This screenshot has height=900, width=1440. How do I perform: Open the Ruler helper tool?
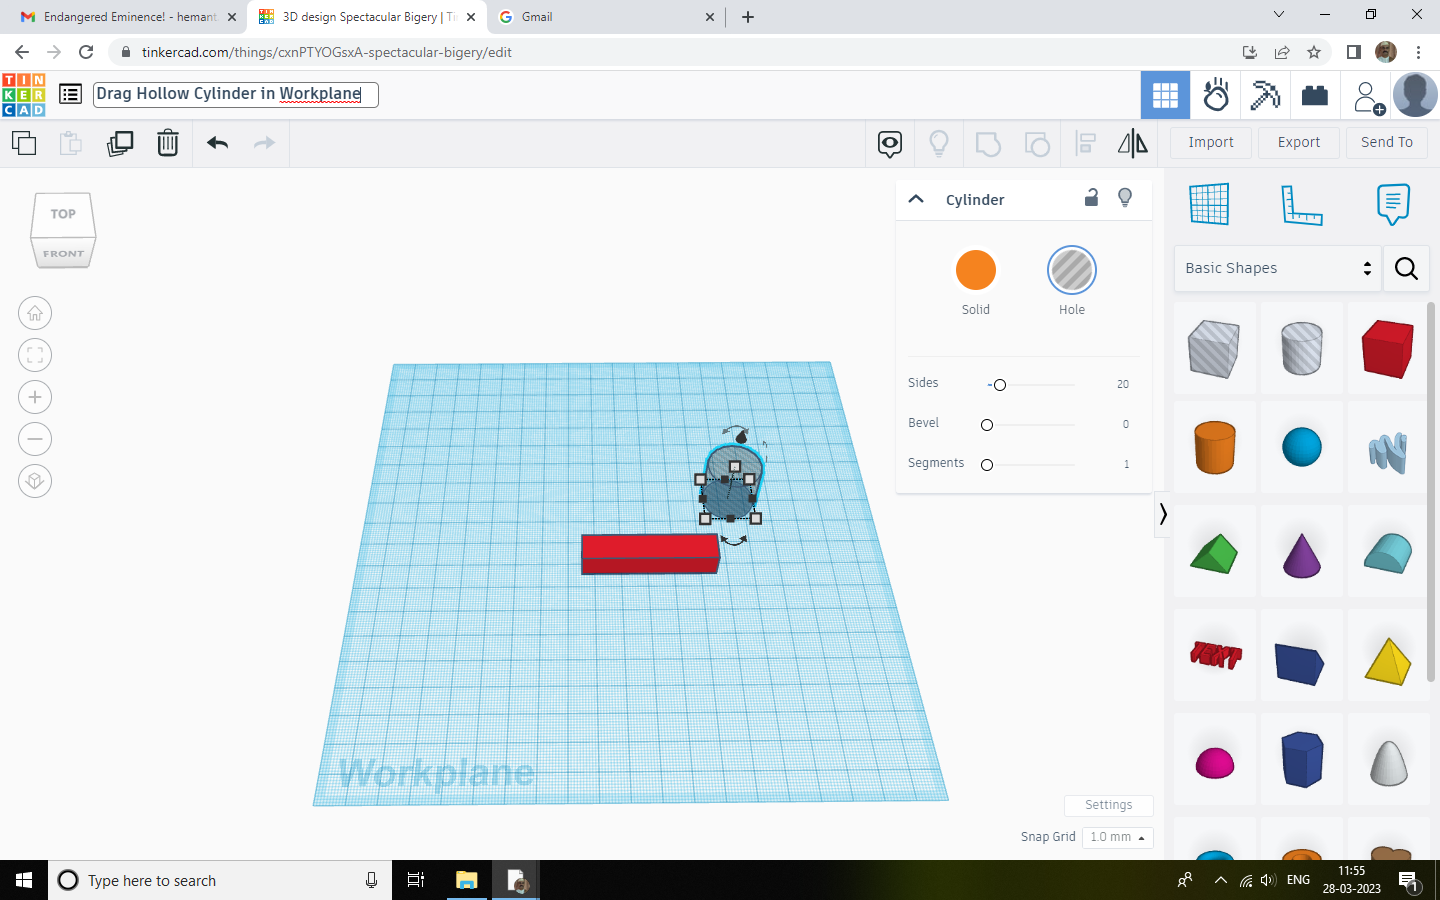tap(1301, 205)
